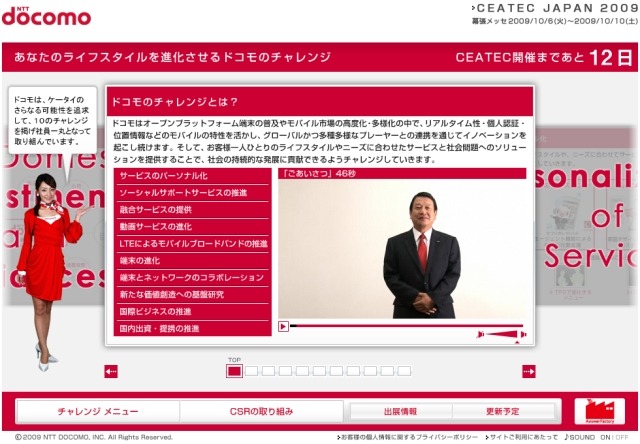Play the ごあいさつ video

283,326
